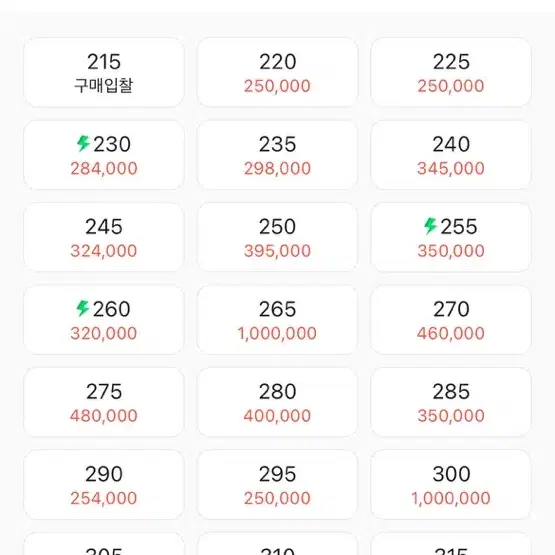Image resolution: width=555 pixels, height=555 pixels.
Task: Select size 300 priced 1,000,000
Action: pos(451,485)
